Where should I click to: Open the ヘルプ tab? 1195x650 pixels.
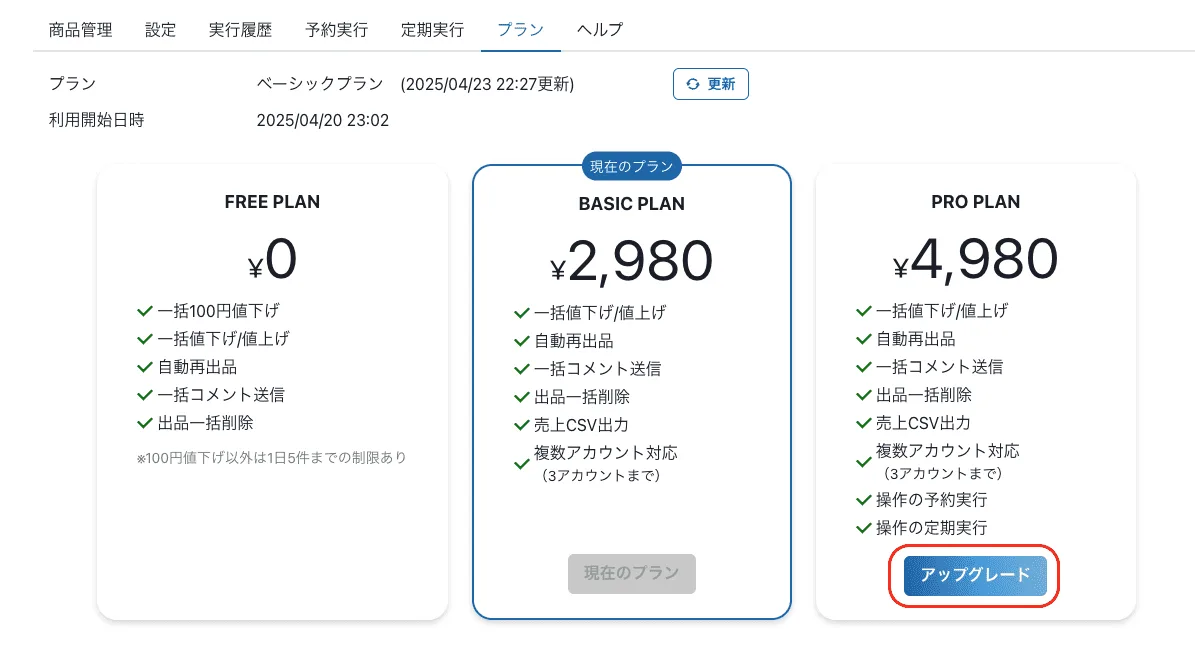[x=600, y=30]
